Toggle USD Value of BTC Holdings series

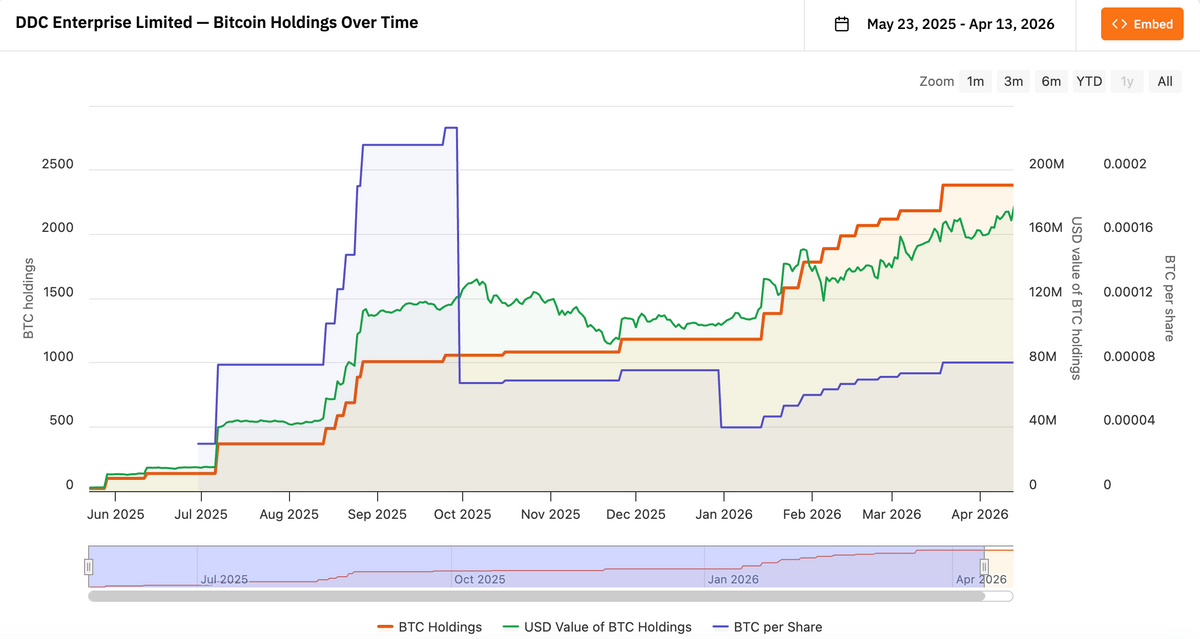pos(597,627)
